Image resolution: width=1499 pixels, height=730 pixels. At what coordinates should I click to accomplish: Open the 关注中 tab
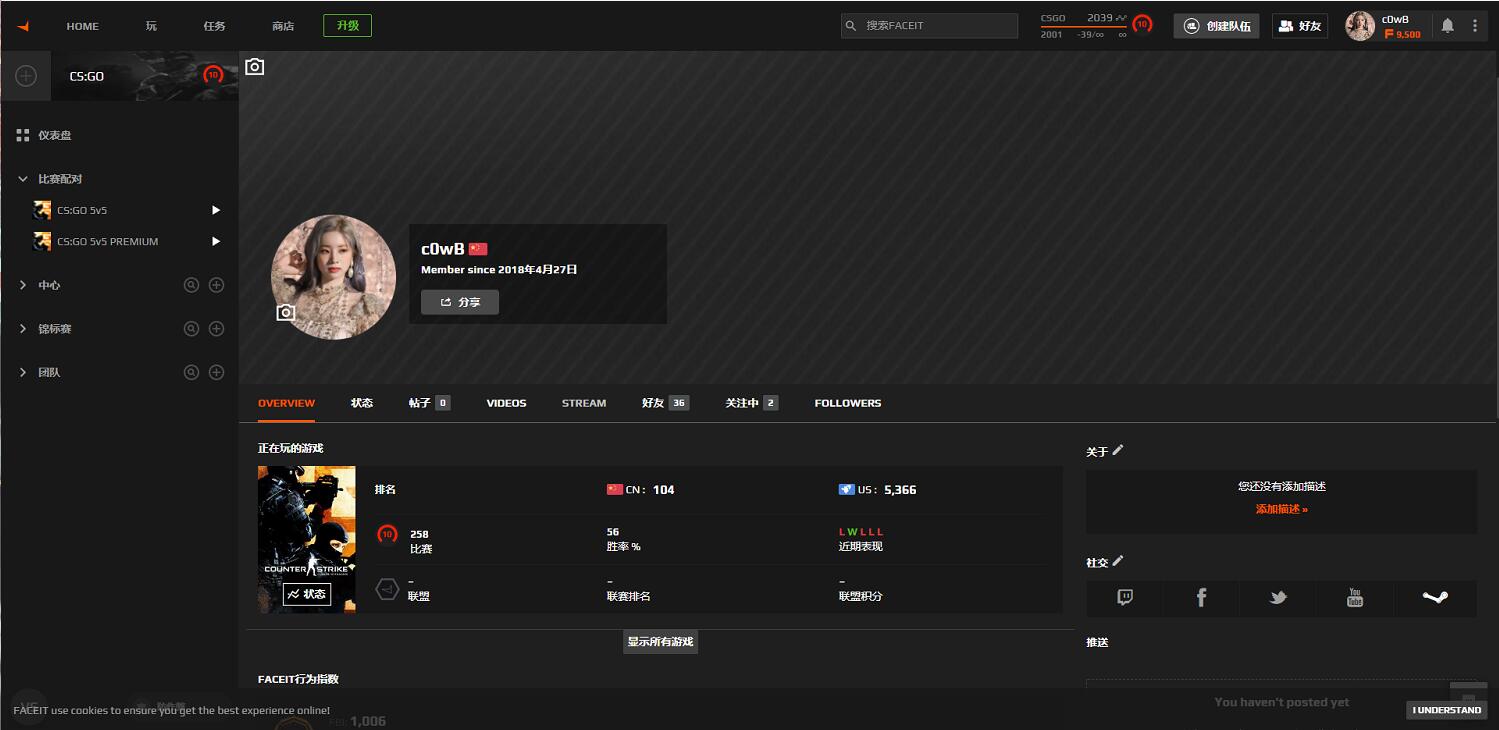[x=751, y=403]
